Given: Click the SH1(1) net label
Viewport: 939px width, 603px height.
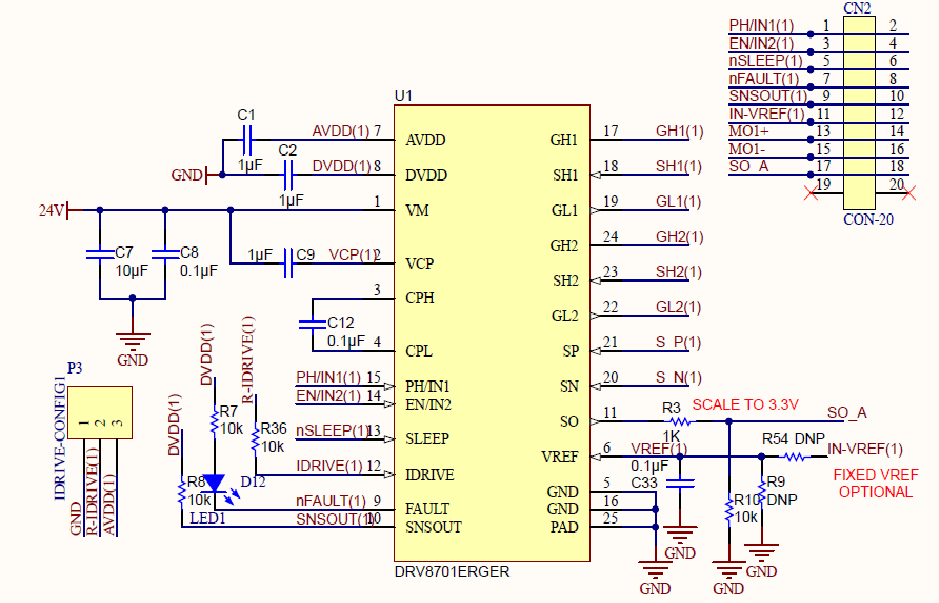Looking at the screenshot, I should coord(678,166).
